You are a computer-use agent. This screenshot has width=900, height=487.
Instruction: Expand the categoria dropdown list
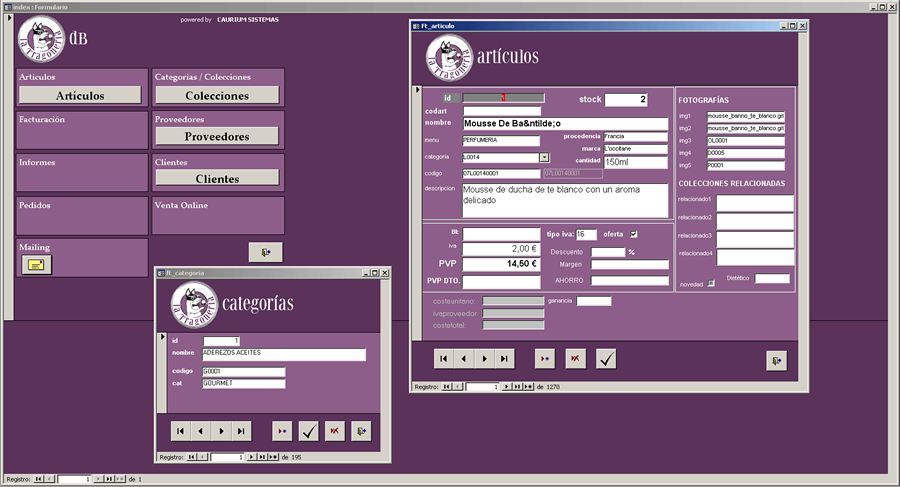click(x=544, y=157)
